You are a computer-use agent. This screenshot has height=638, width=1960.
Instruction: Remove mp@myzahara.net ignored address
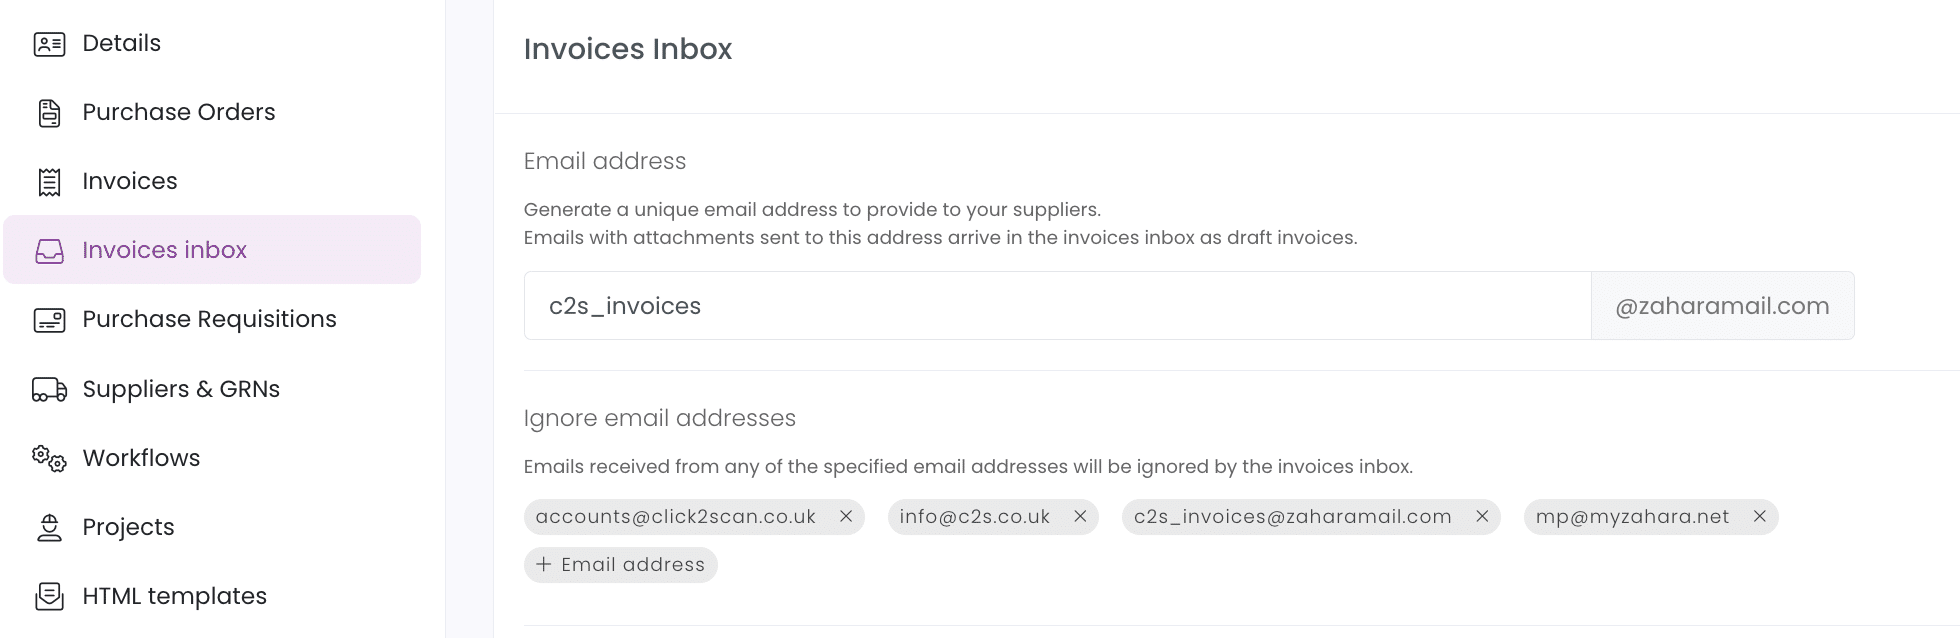click(x=1760, y=516)
